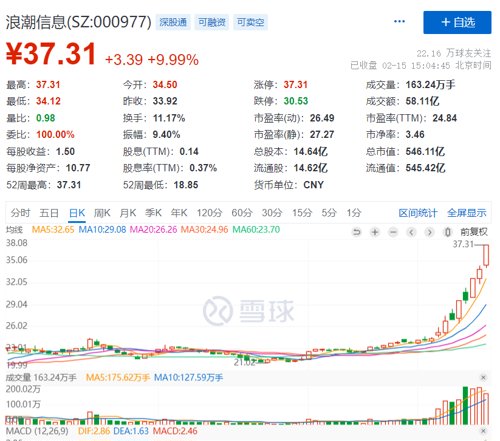Click the volume MA5:175.62万手 label
This screenshot has width=500, height=441.
coord(118,377)
